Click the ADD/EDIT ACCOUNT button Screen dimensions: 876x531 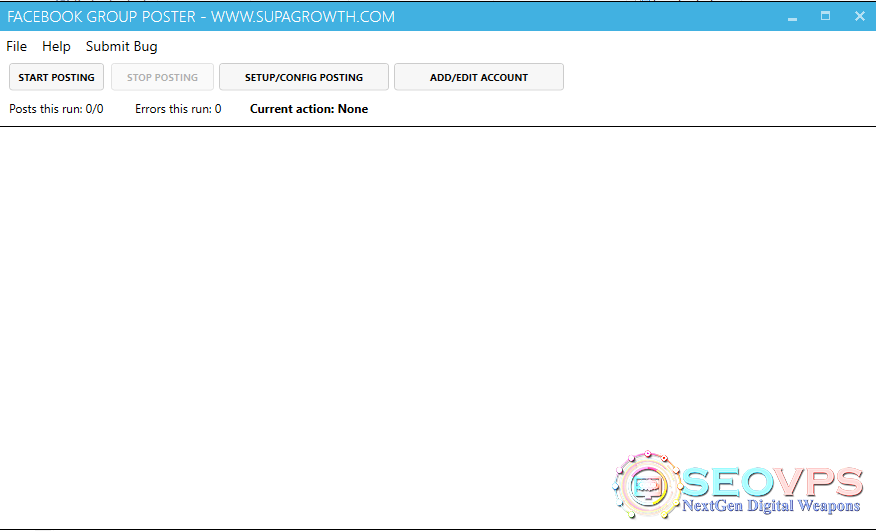479,77
